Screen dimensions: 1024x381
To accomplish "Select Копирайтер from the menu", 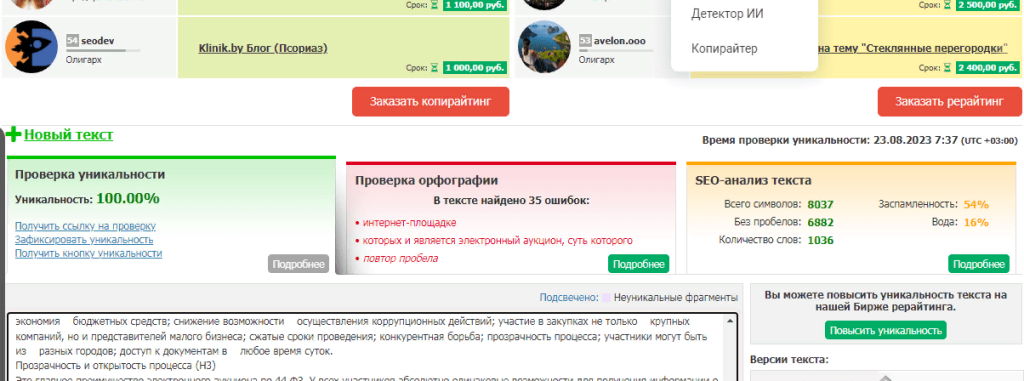I will pos(724,48).
